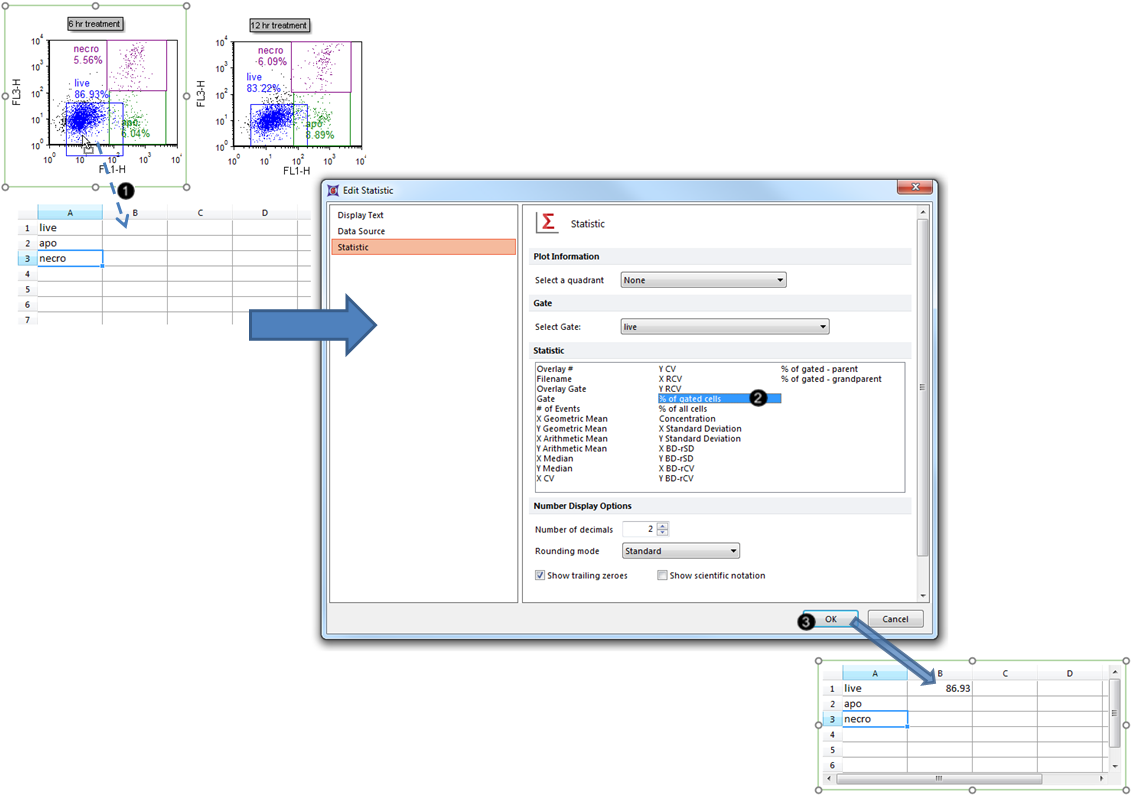Switch to the Display Text category
This screenshot has height=796, width=1132.
pos(360,215)
